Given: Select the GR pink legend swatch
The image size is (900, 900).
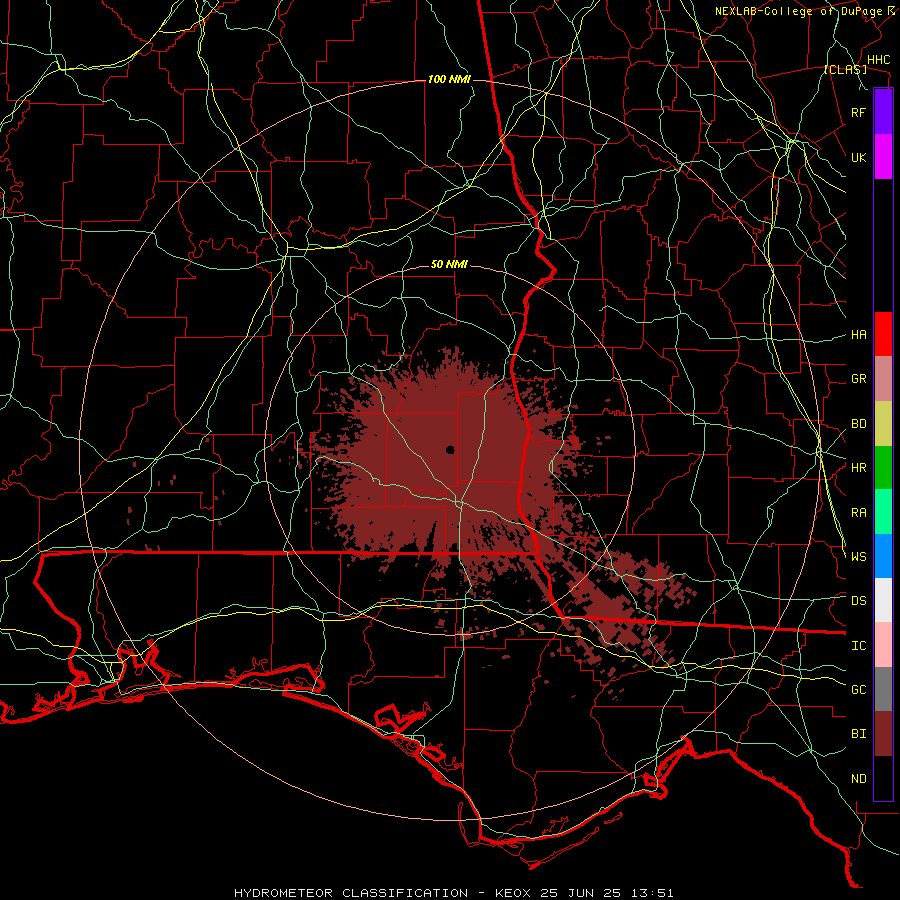Looking at the screenshot, I should click(883, 379).
